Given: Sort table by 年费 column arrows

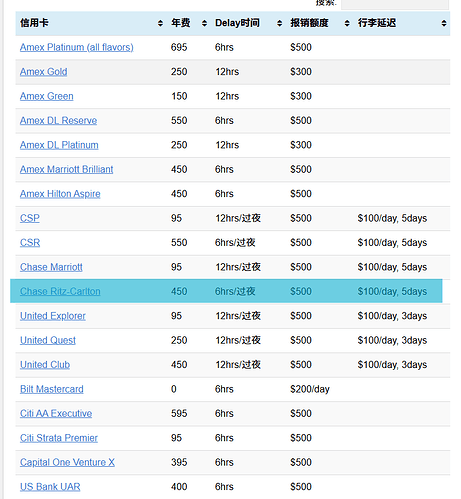Looking at the screenshot, I should point(204,23).
